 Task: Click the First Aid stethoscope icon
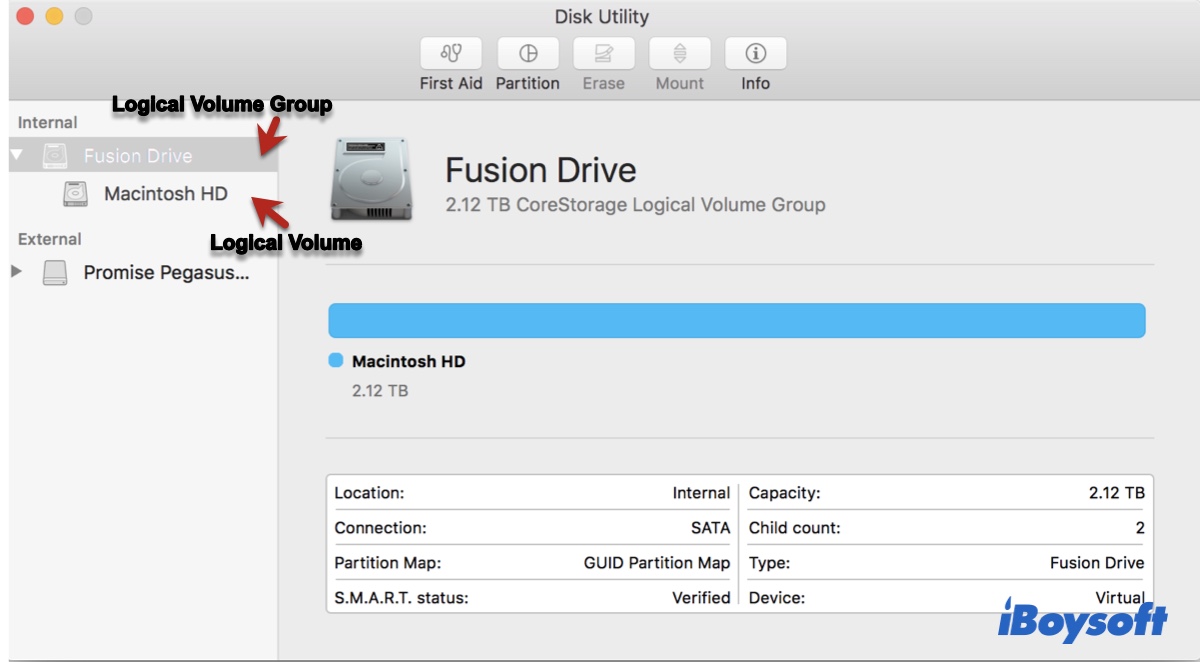point(450,53)
